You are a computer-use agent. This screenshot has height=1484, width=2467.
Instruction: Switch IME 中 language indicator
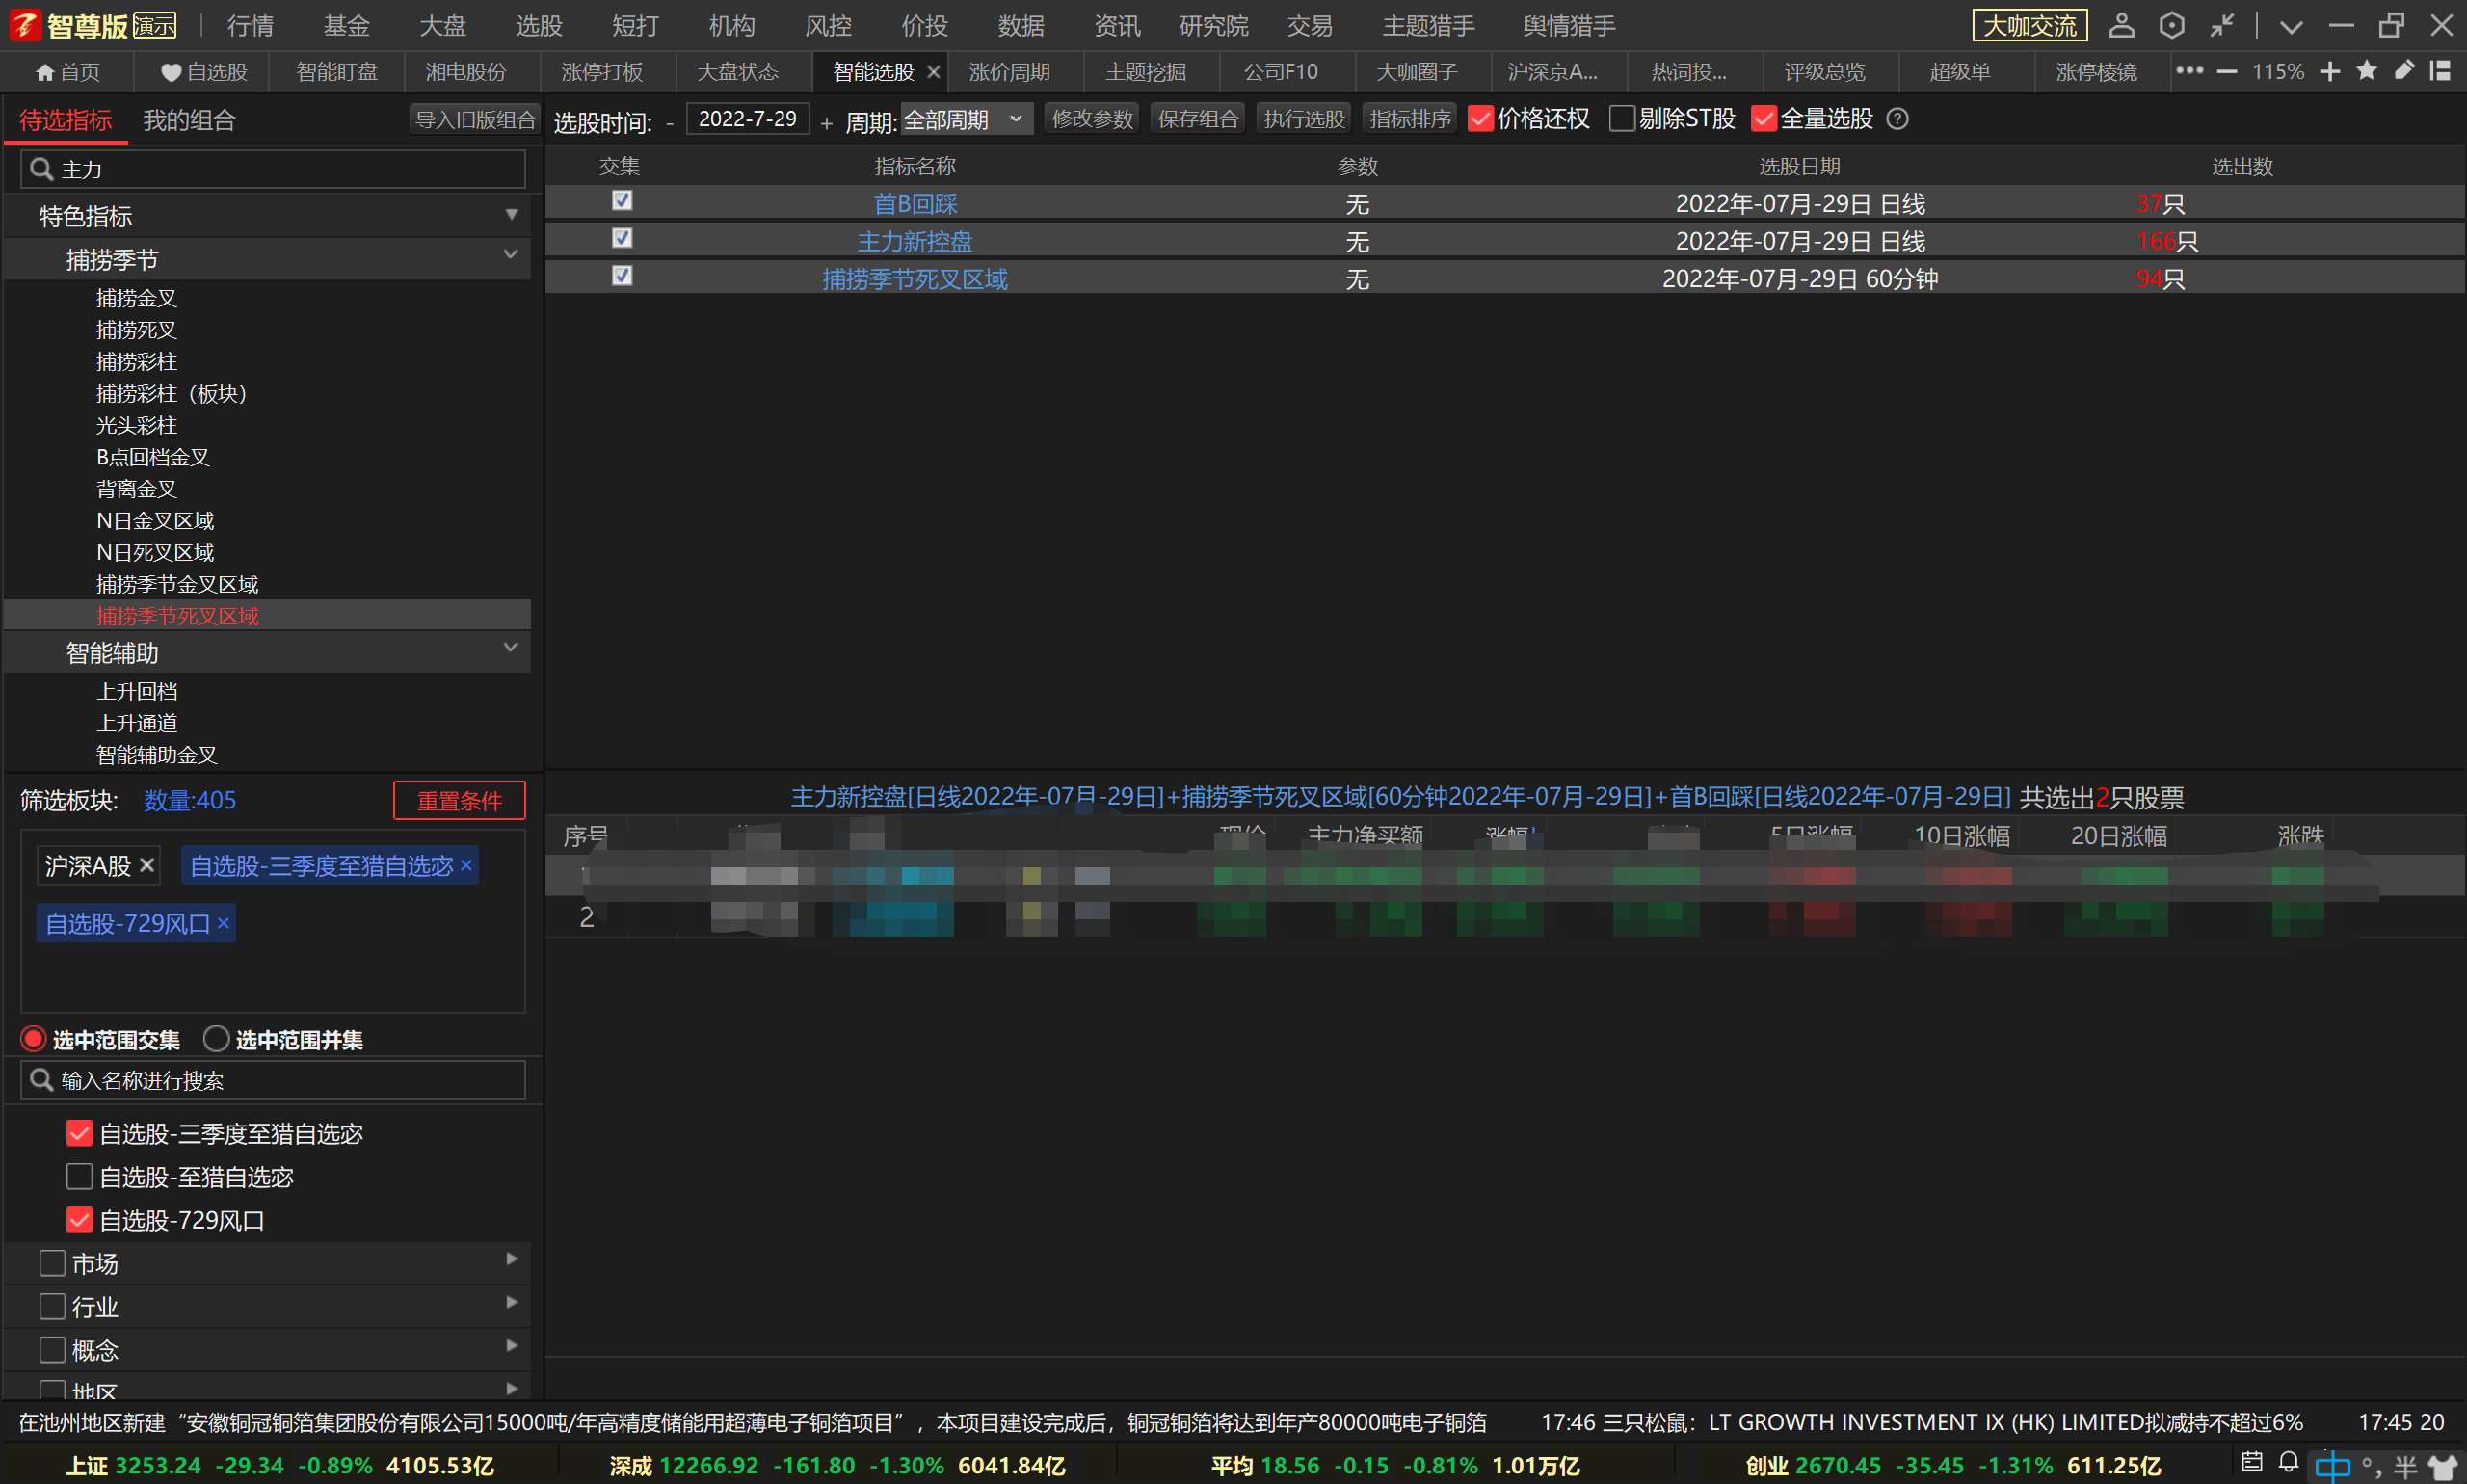click(2333, 1467)
